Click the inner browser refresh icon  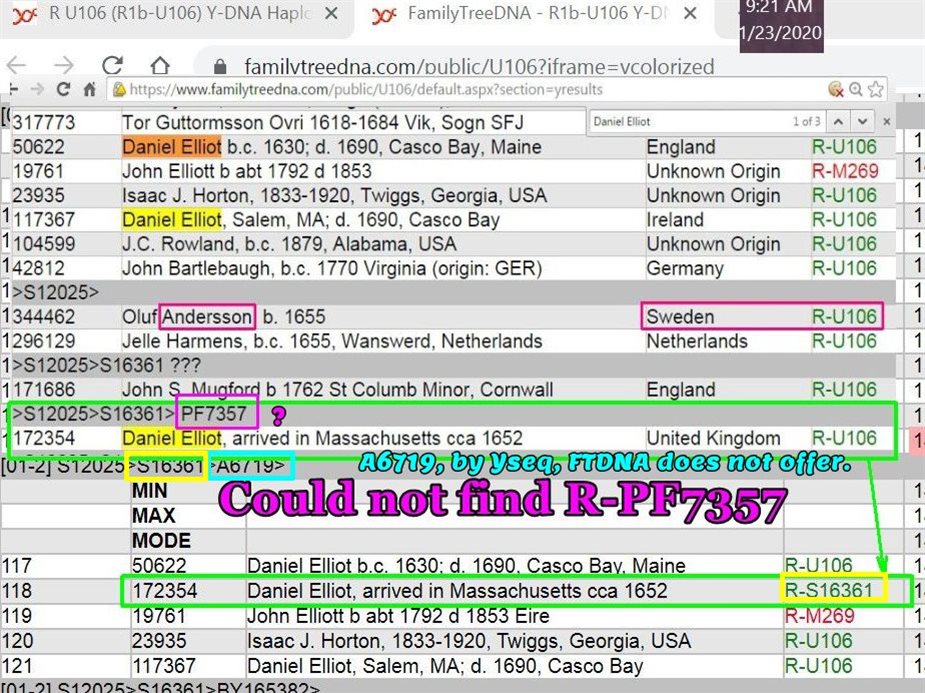[x=64, y=89]
